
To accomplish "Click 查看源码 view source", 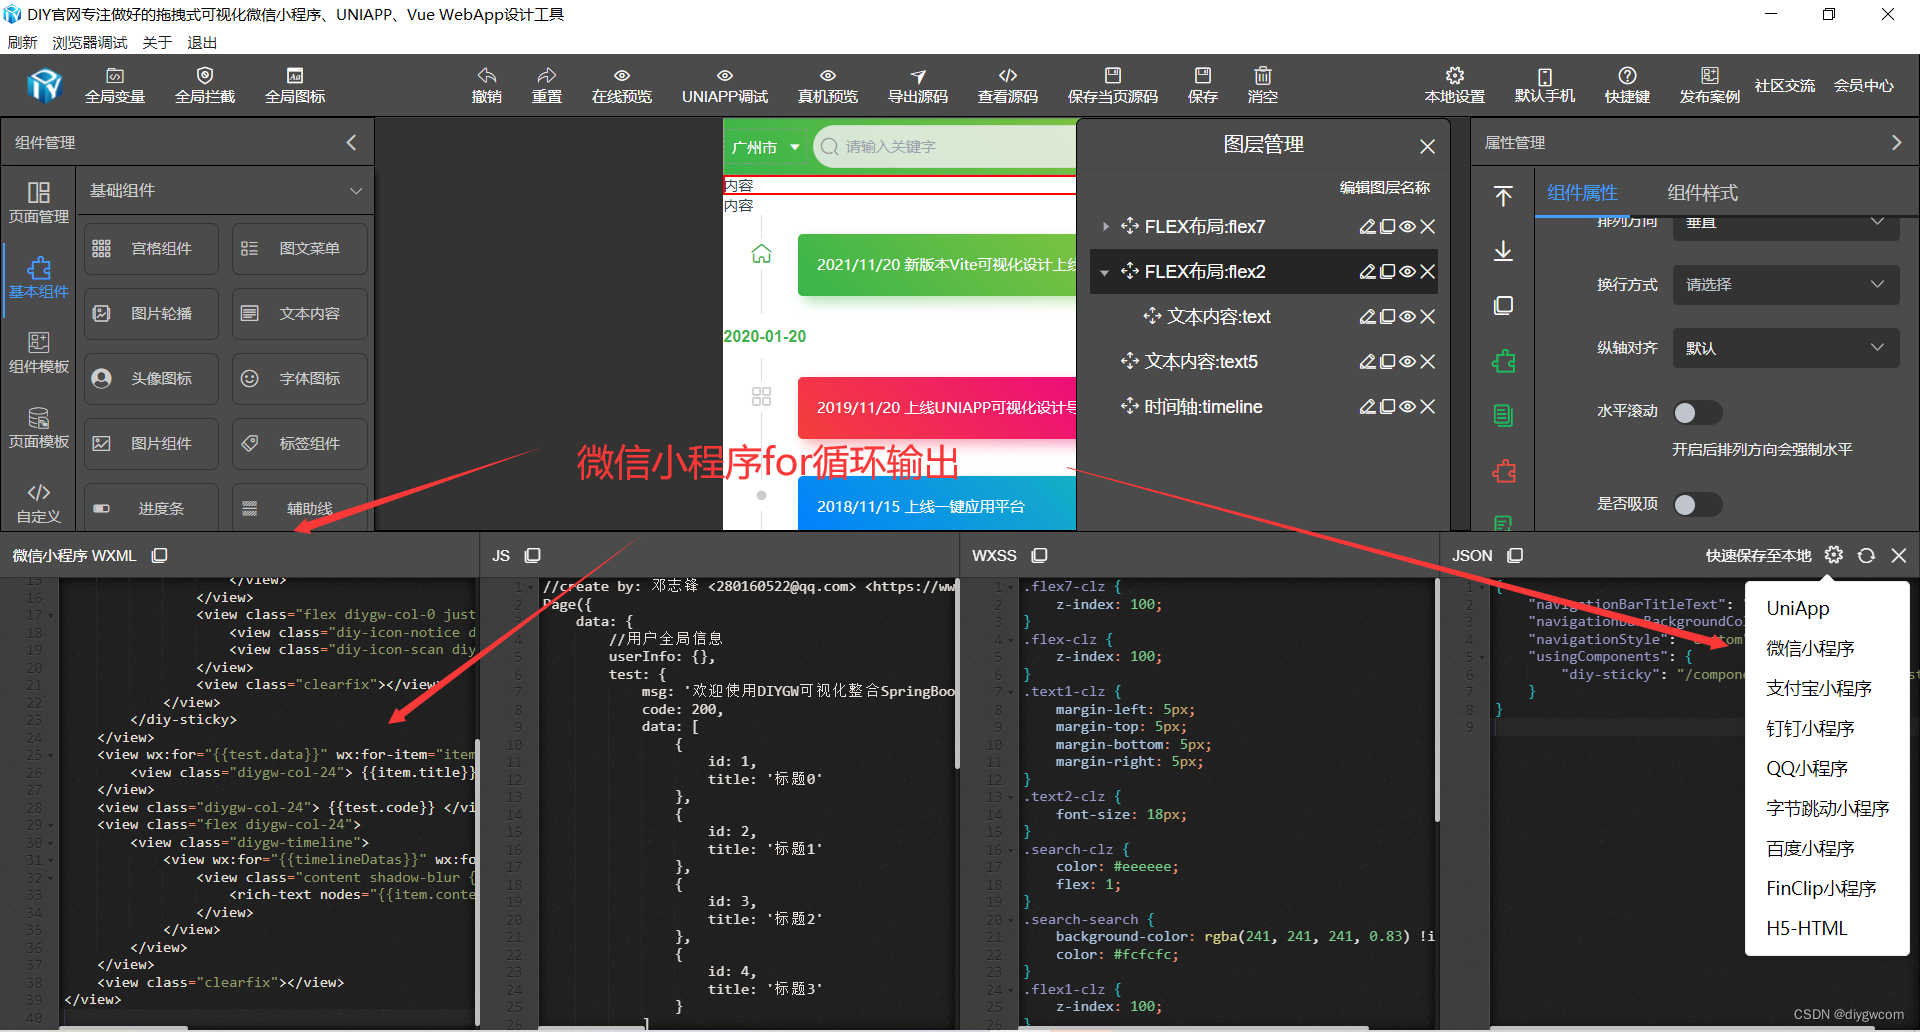I will pos(1008,85).
